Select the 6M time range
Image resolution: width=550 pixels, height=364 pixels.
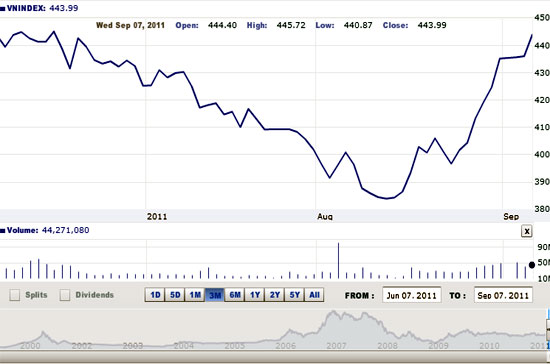[235, 295]
